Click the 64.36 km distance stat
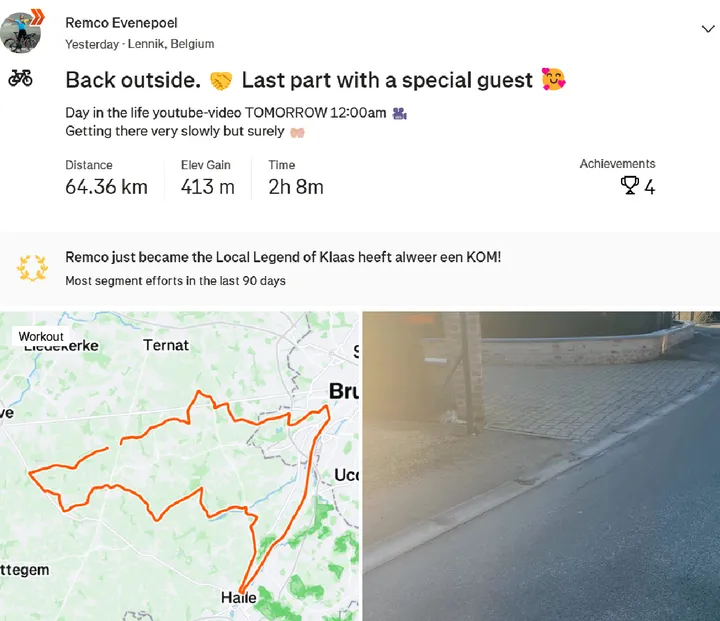 coord(106,186)
